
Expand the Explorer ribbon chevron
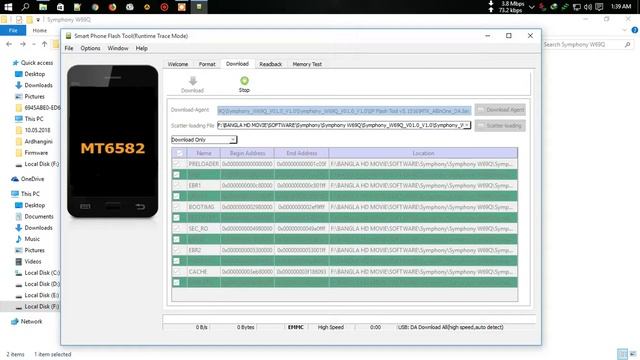[624, 30]
